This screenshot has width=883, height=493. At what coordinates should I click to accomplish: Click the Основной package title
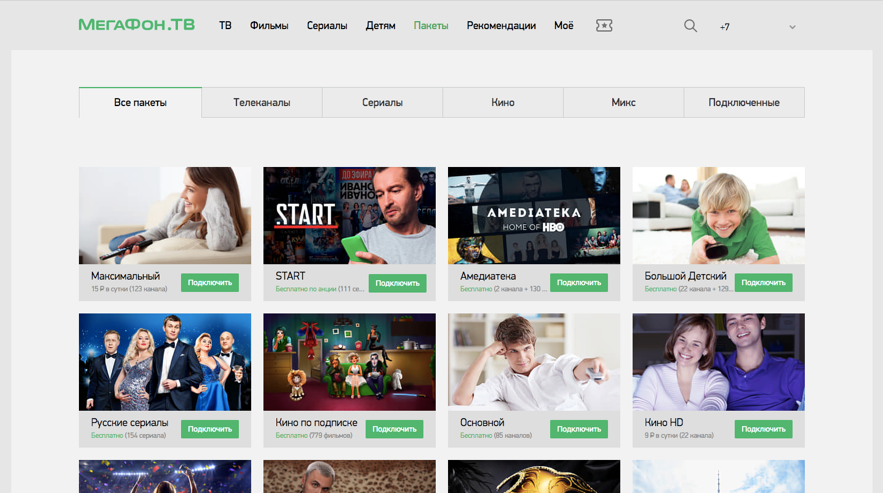tap(482, 423)
